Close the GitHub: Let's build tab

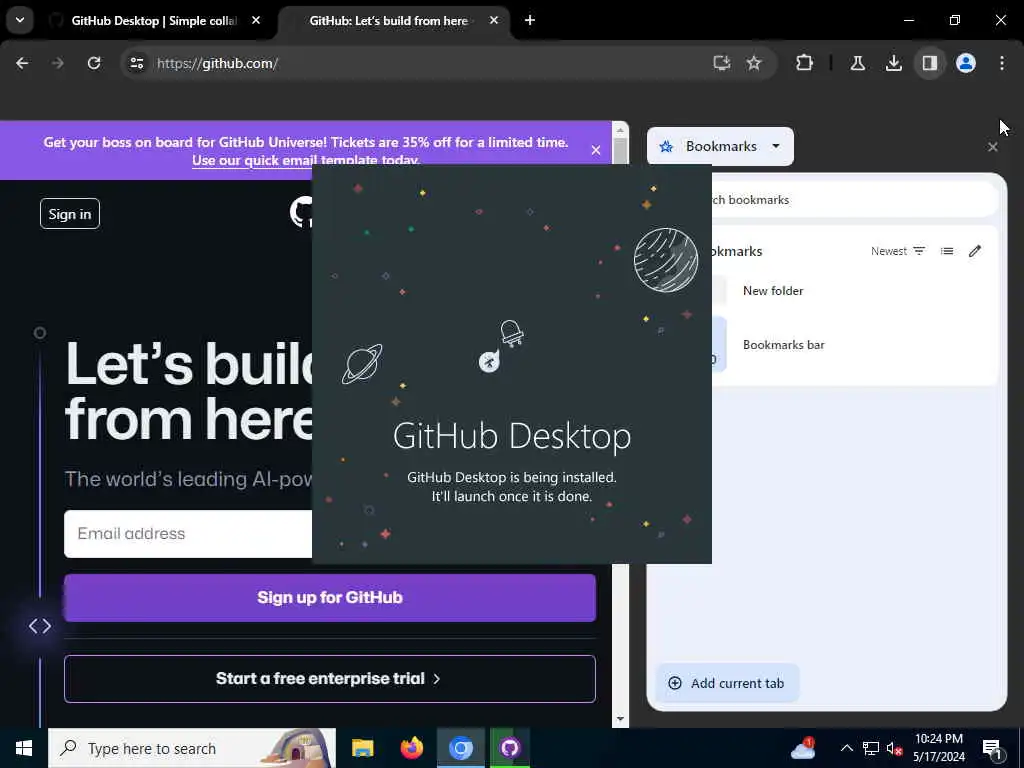[x=494, y=21]
